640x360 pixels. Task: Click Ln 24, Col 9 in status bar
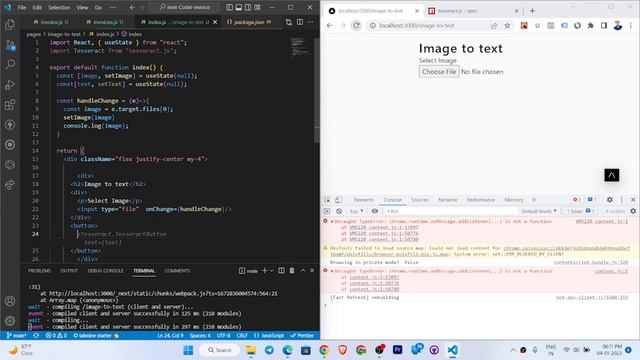[x=170, y=336]
